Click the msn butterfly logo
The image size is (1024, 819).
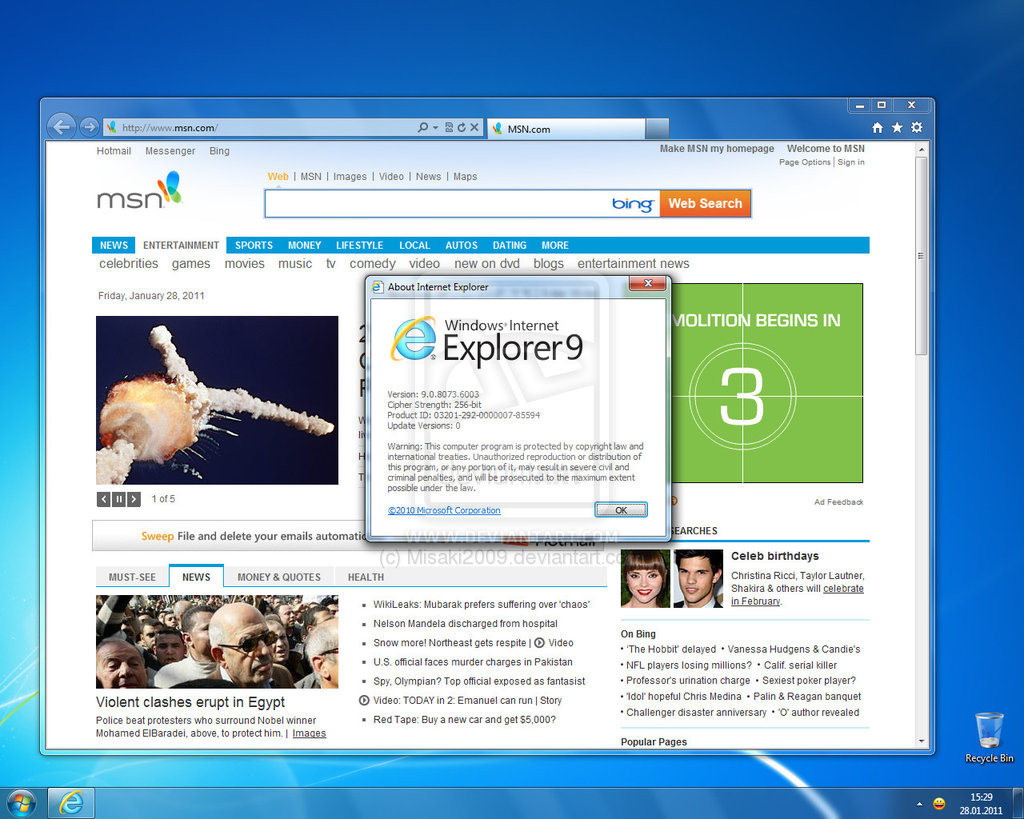tap(140, 191)
